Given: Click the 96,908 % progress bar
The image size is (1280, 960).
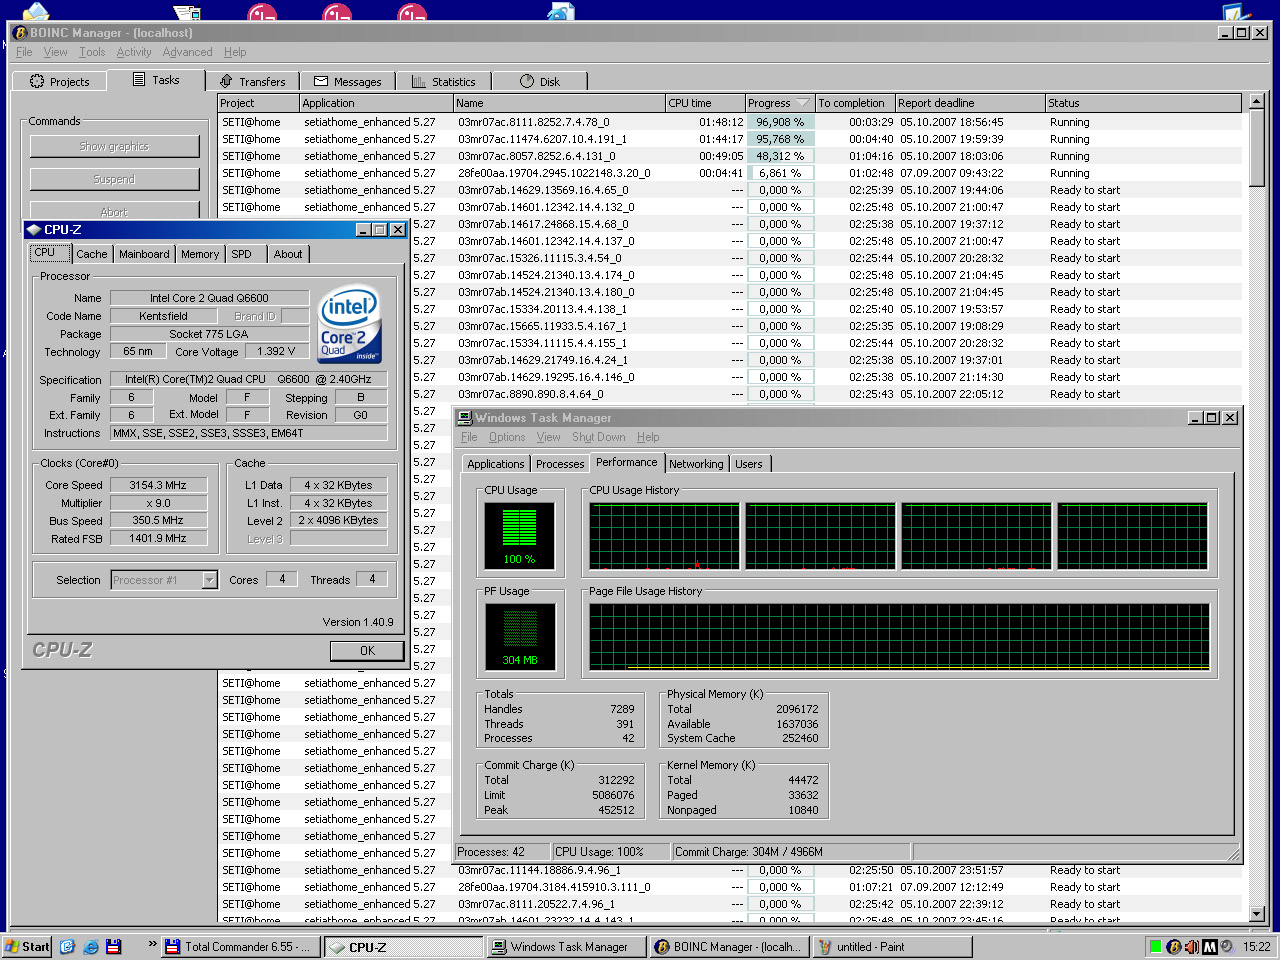Looking at the screenshot, I should tap(780, 122).
